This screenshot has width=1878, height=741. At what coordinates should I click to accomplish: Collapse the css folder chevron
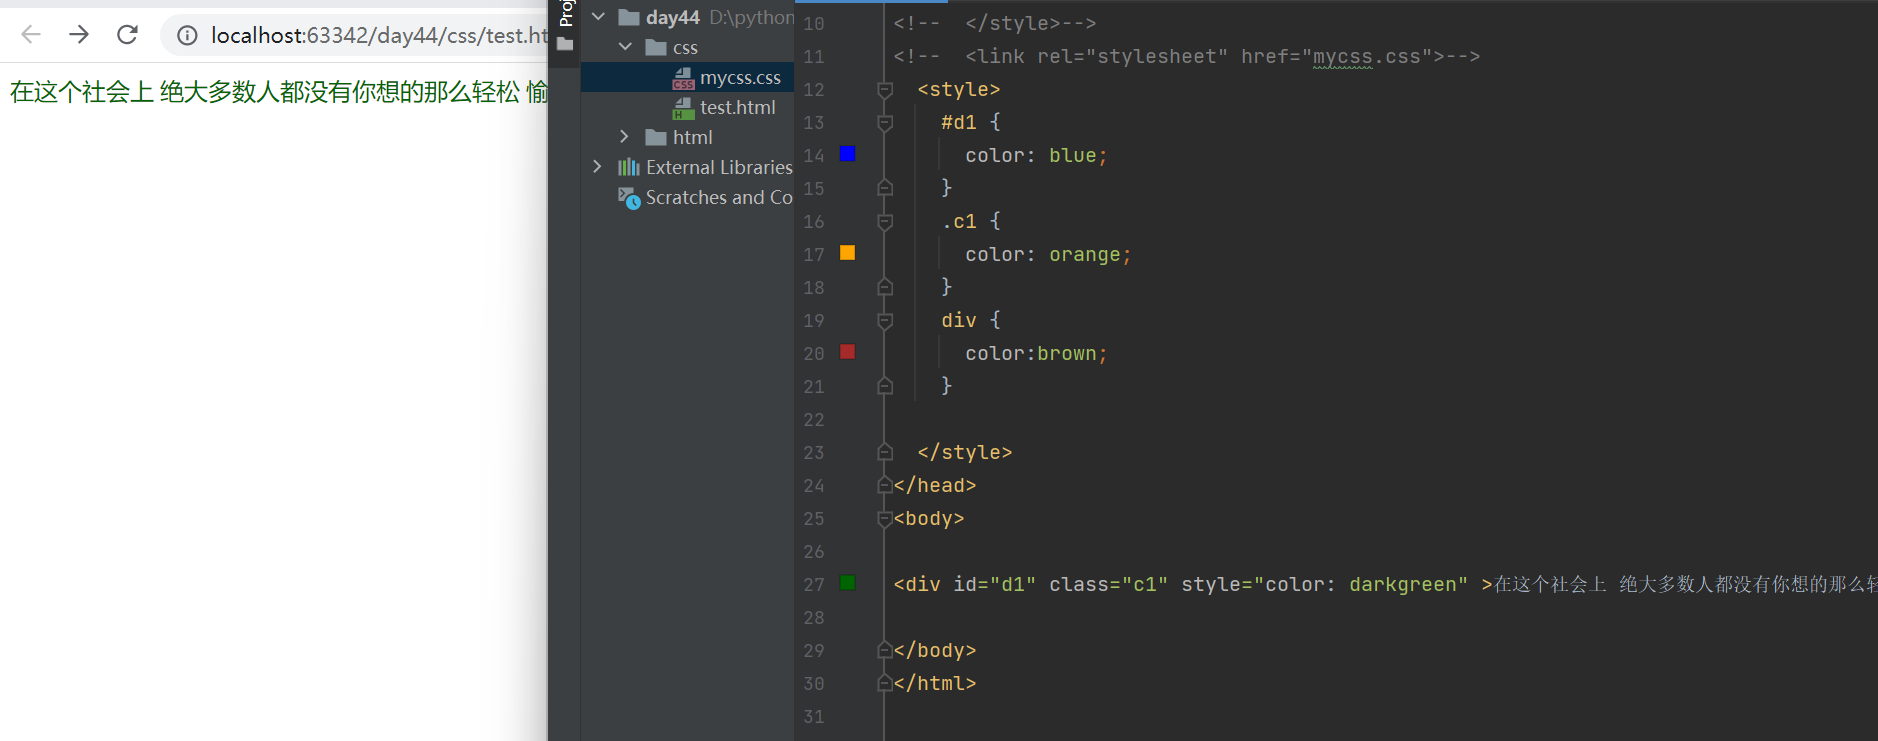[625, 47]
